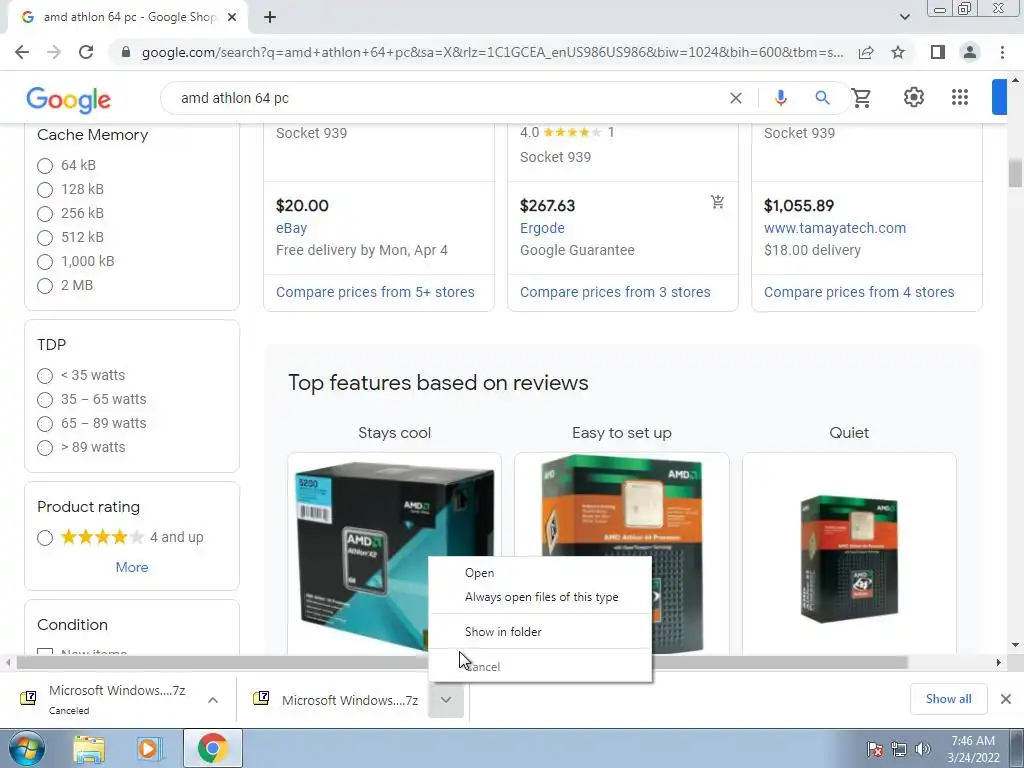Expand options for the canceled download
The height and width of the screenshot is (768, 1024).
(213, 699)
